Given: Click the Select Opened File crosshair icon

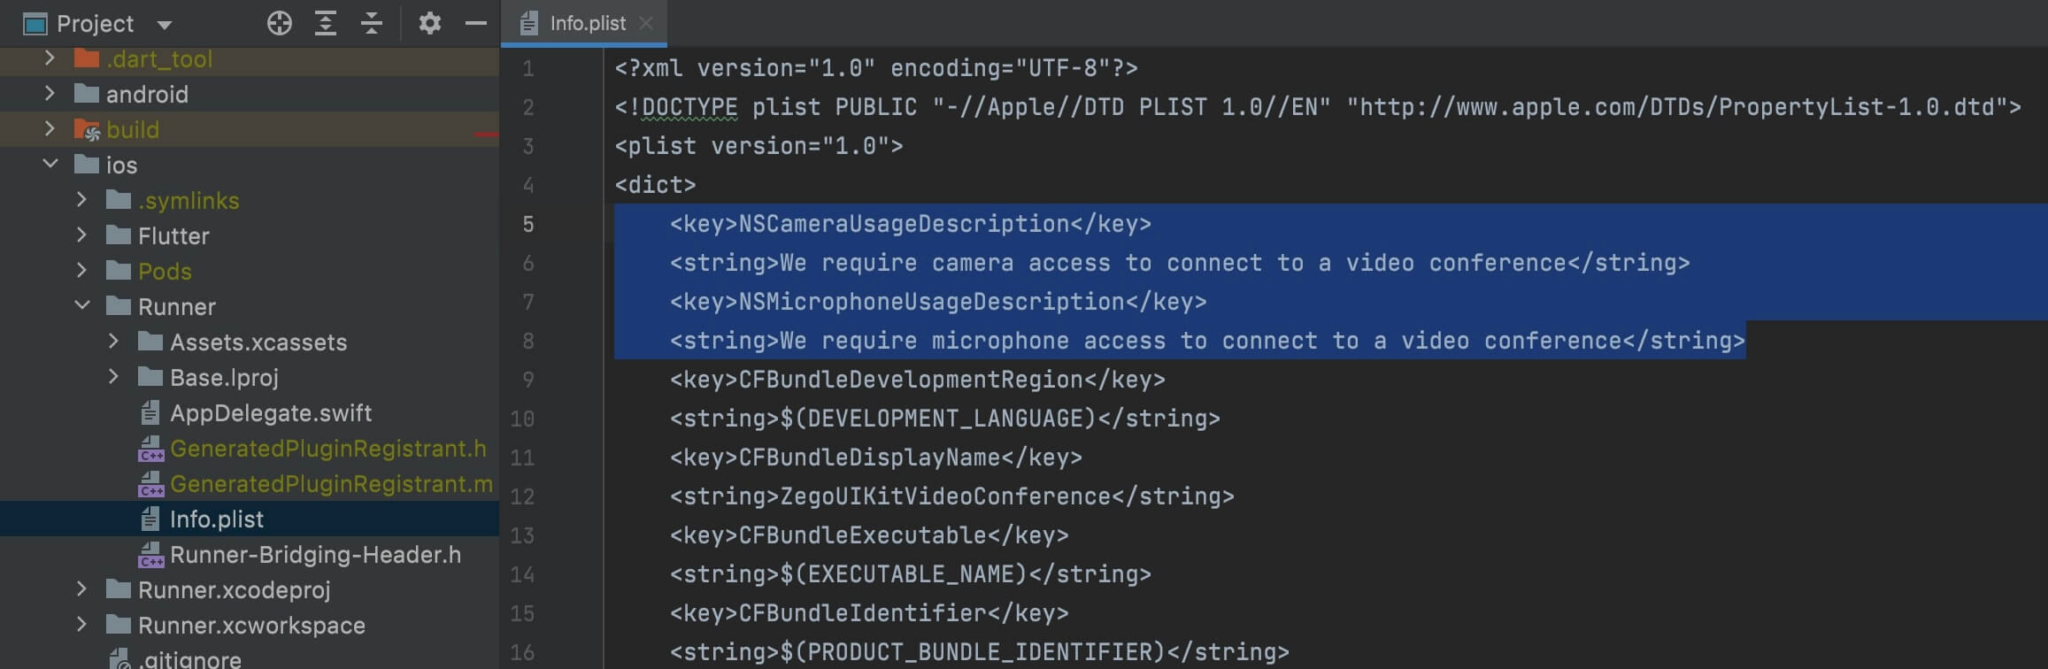Looking at the screenshot, I should (280, 23).
